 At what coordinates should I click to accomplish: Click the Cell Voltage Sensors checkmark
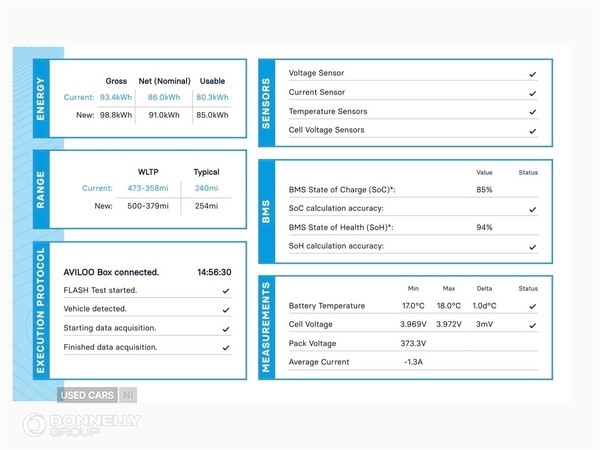(x=532, y=130)
